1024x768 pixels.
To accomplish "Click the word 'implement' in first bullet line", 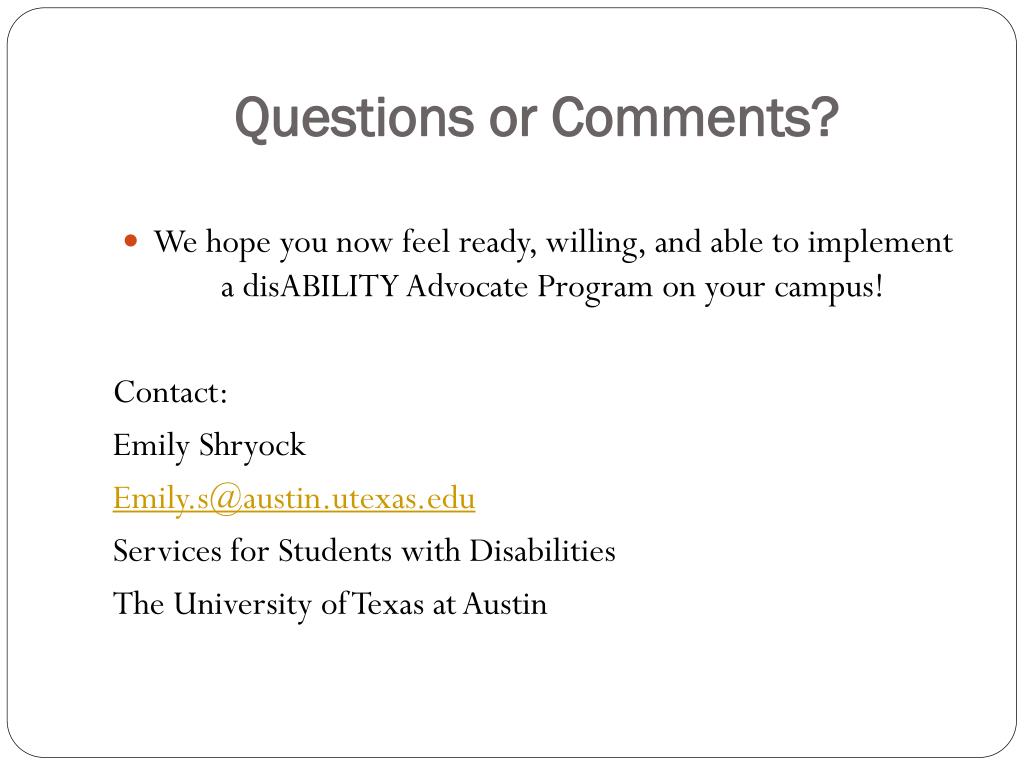I will (x=880, y=244).
